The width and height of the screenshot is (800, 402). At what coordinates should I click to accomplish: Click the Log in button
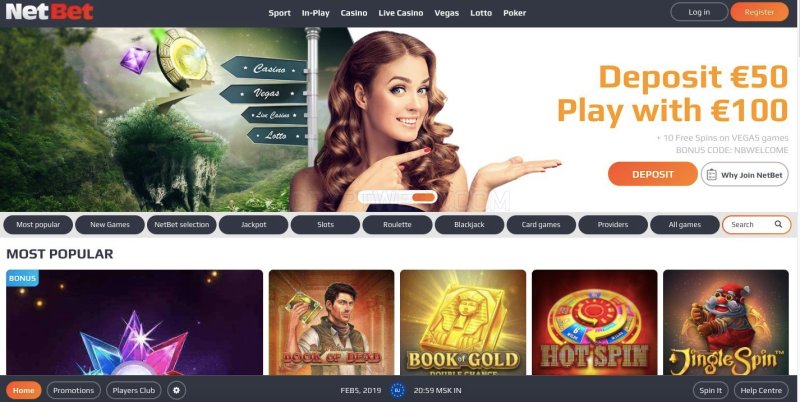[699, 12]
